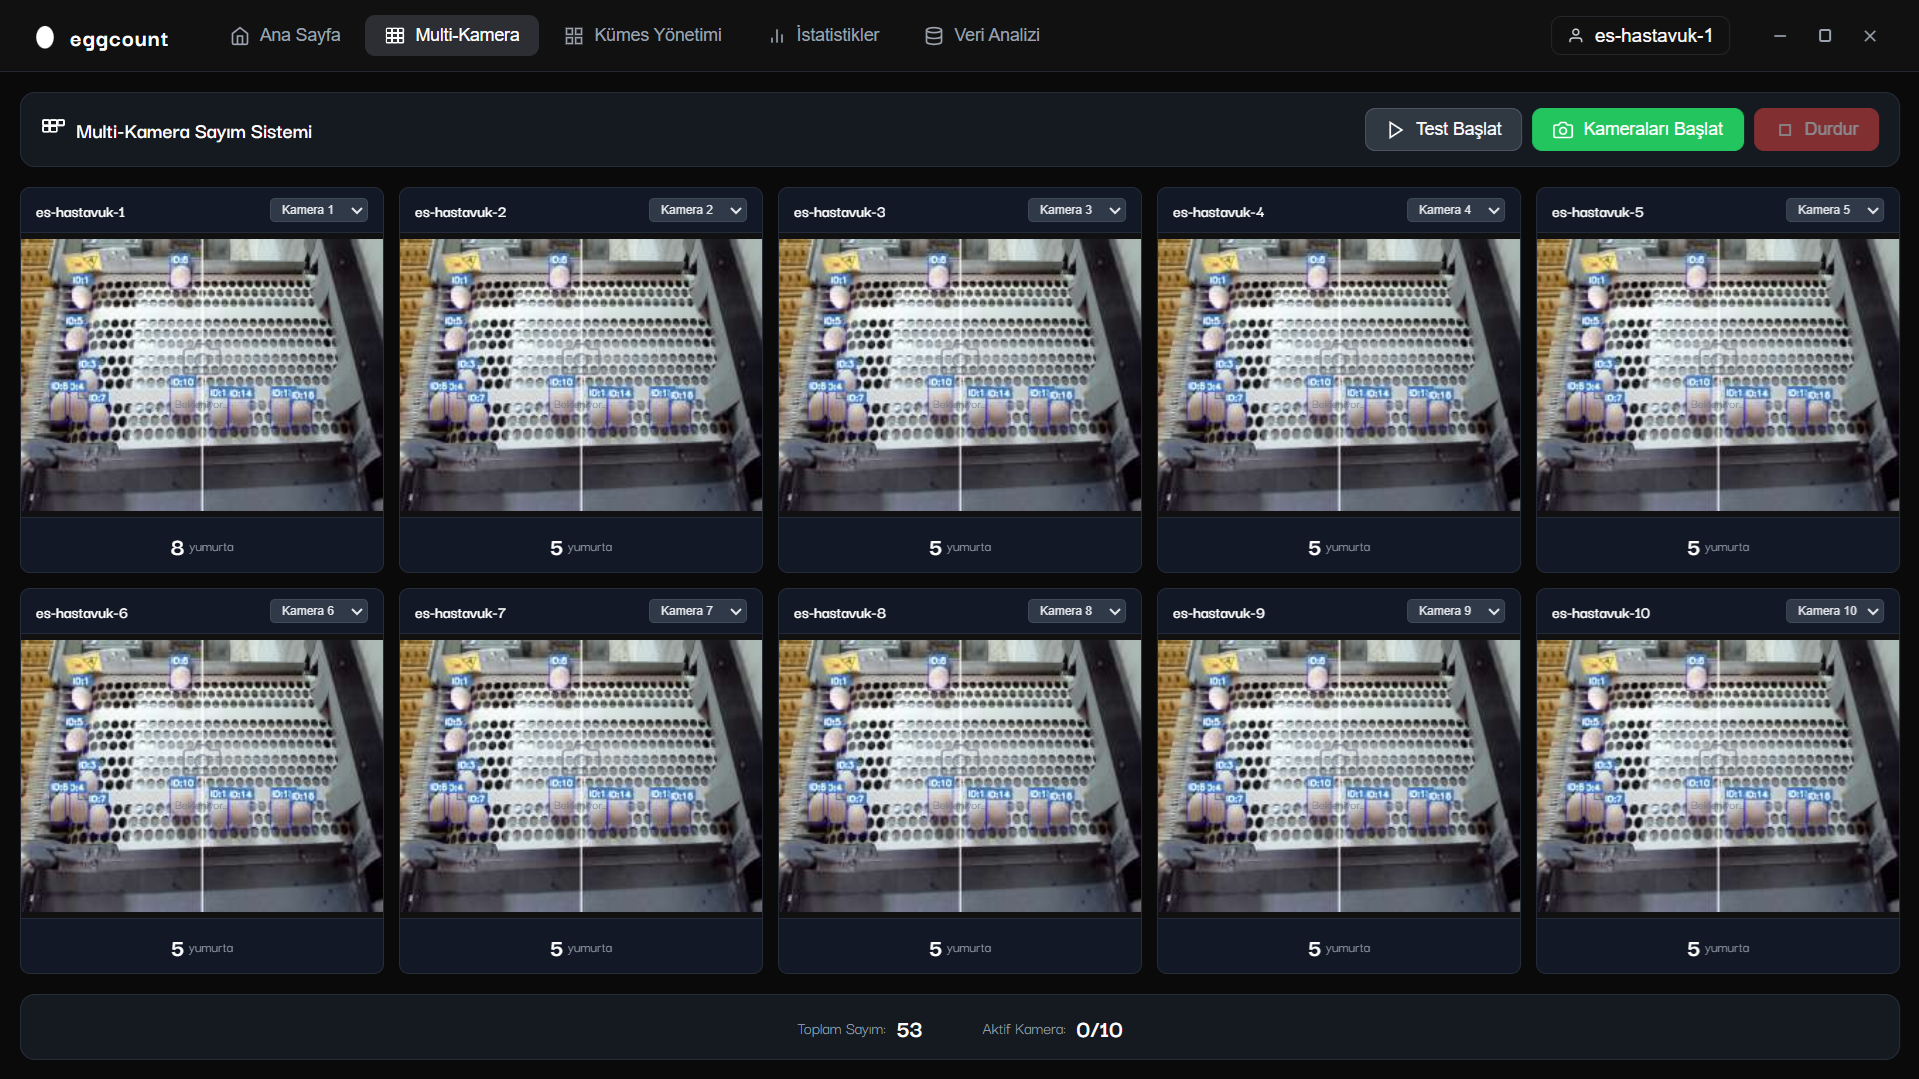
Task: Click the grid icon in Multi-Kamera tab
Action: click(x=395, y=36)
